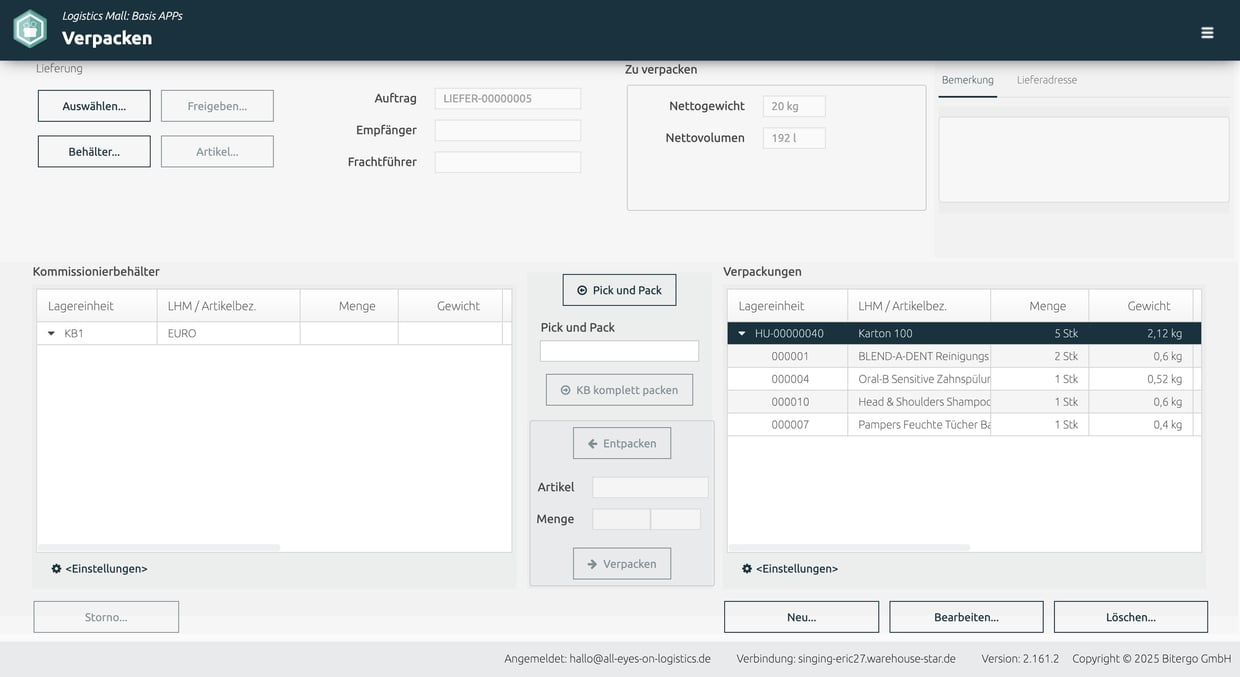This screenshot has width=1240, height=677.
Task: Select the HU-00000040 Karton 100 row
Action: pos(964,333)
